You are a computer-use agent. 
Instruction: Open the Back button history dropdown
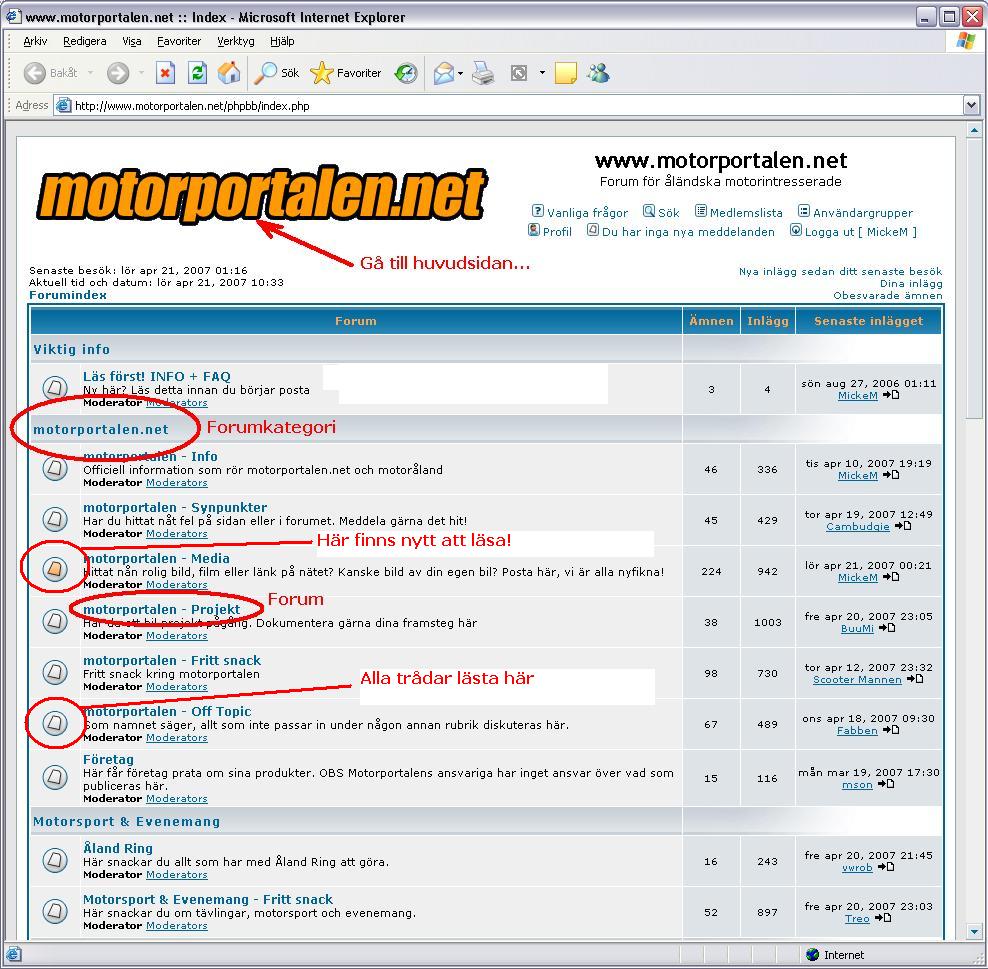click(90, 73)
